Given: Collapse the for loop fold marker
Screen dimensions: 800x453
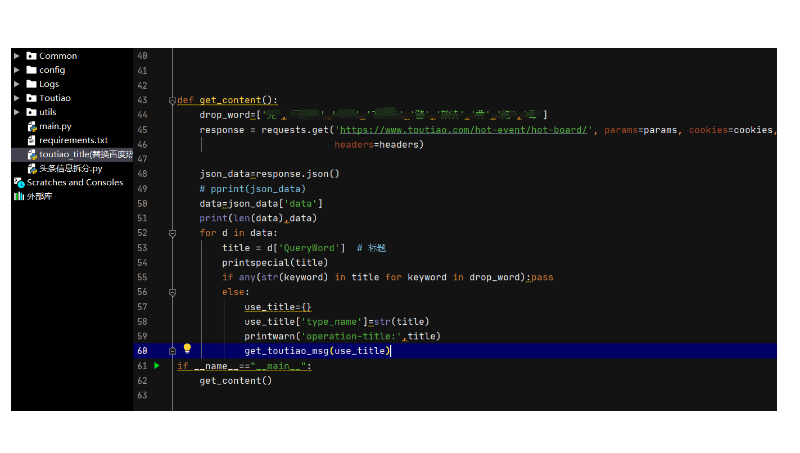Looking at the screenshot, I should pyautogui.click(x=172, y=233).
